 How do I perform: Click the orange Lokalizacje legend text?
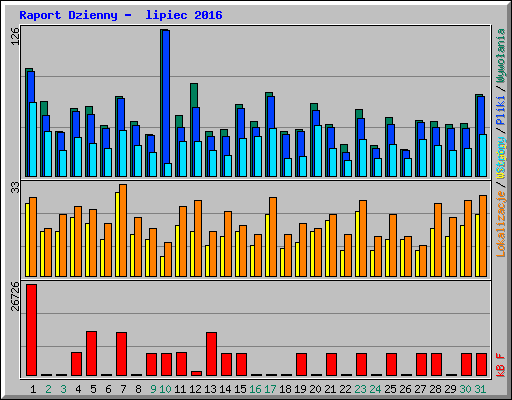coord(501,224)
